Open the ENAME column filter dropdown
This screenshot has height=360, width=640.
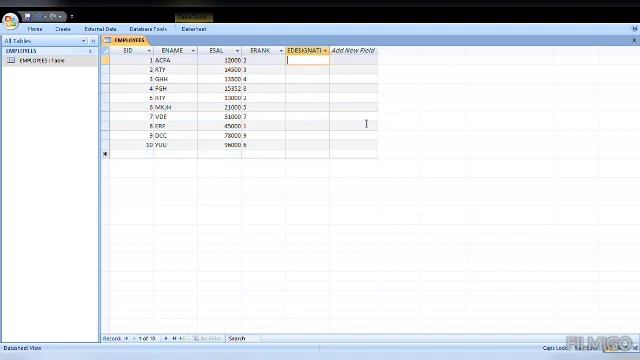tap(193, 51)
